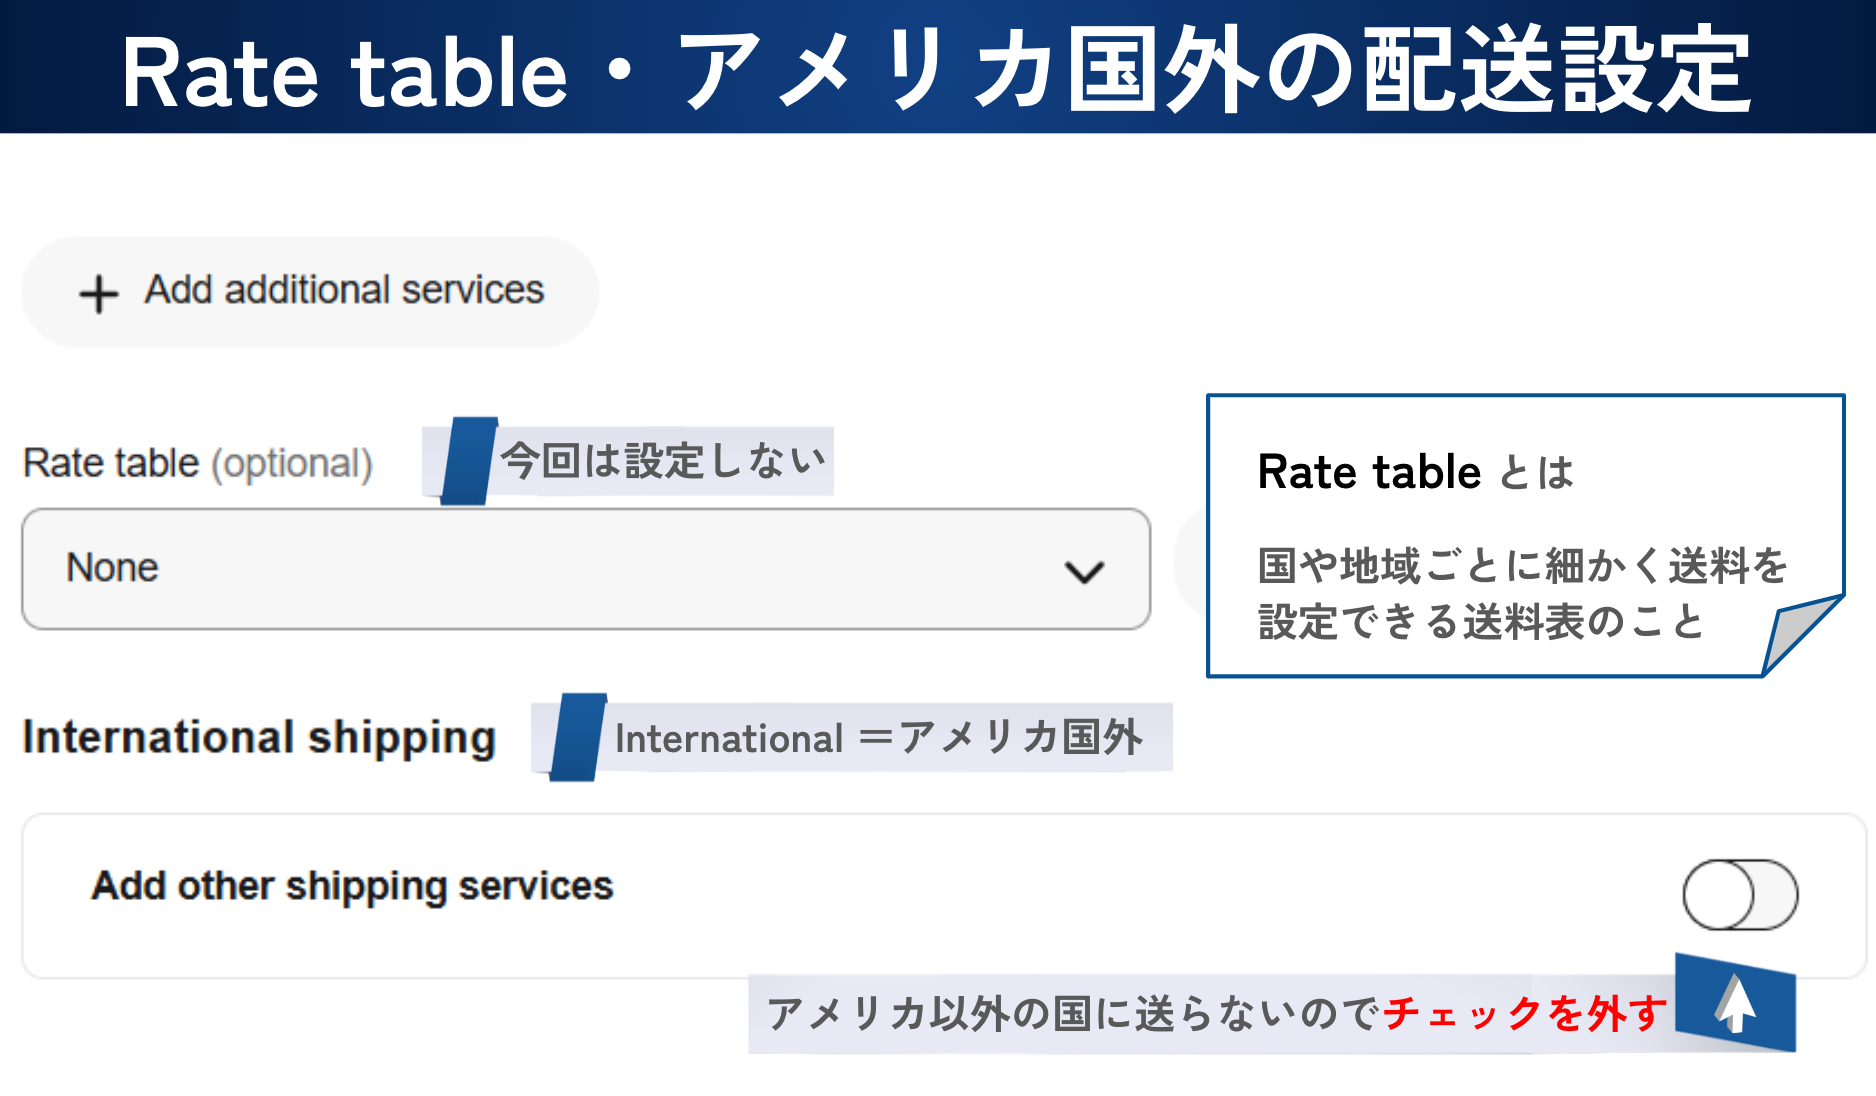The height and width of the screenshot is (1096, 1876).
Task: Click the plus icon before Add additional services
Action: coord(99,295)
